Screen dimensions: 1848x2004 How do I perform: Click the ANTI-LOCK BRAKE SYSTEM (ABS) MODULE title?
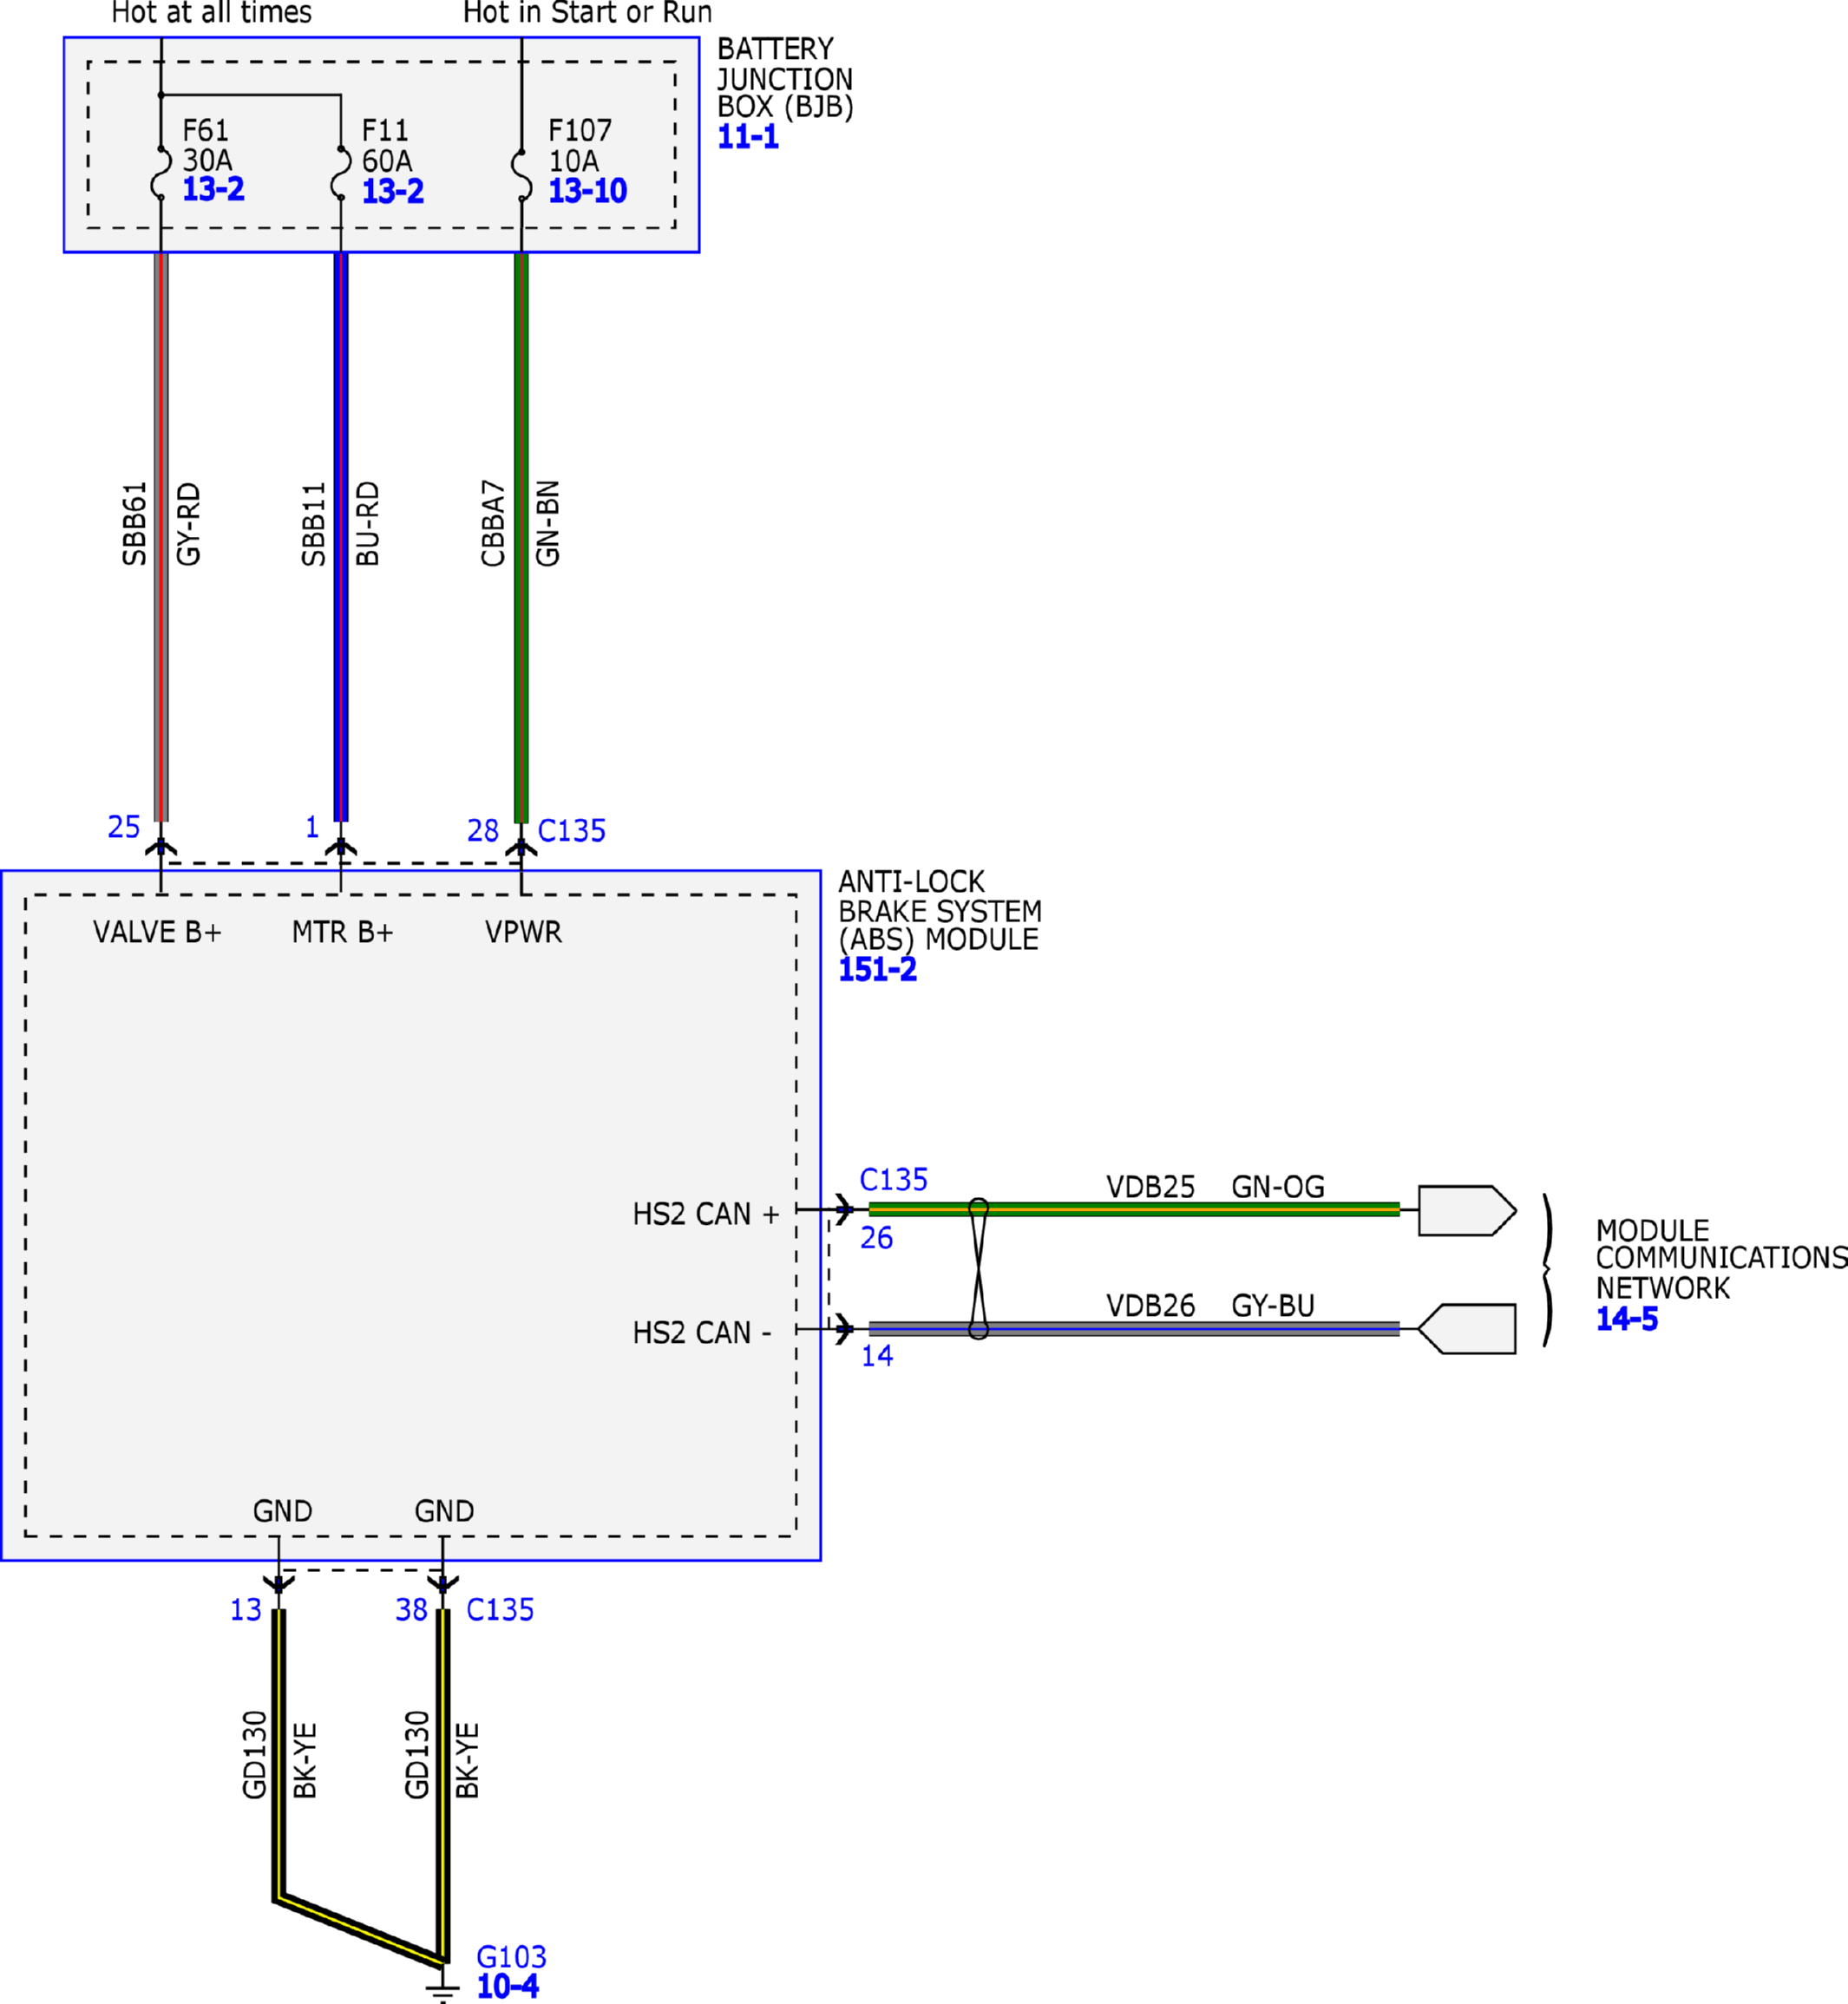[940, 911]
